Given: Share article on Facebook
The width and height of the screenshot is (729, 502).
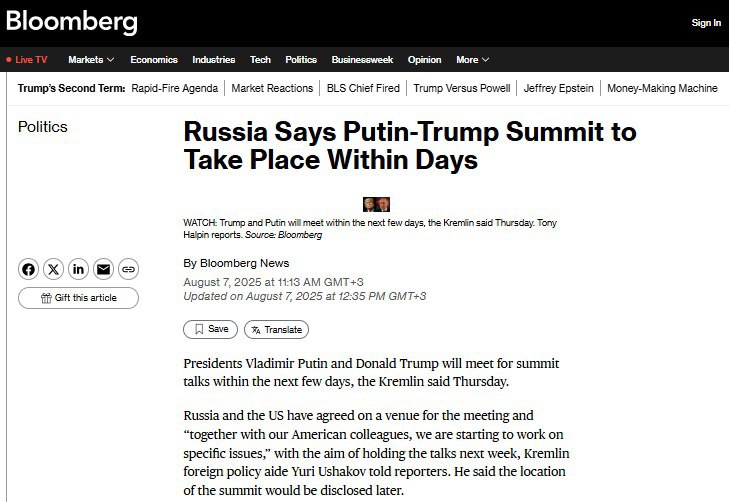Looking at the screenshot, I should point(28,269).
